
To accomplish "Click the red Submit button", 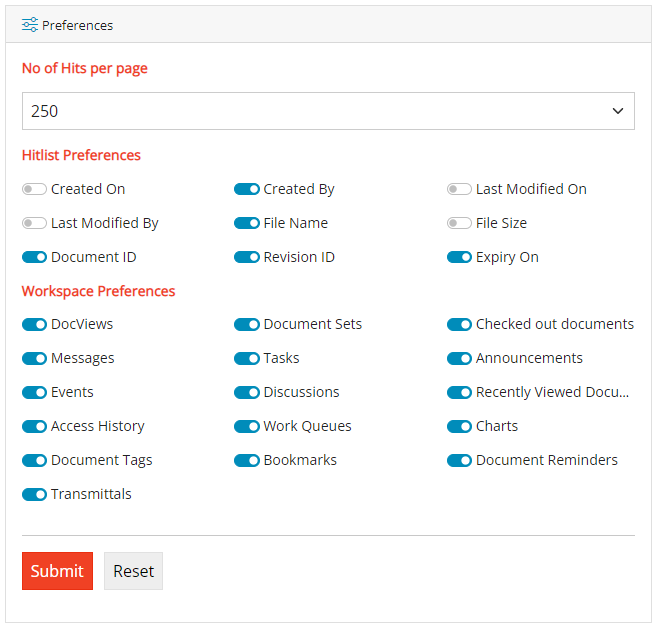I will pyautogui.click(x=57, y=571).
